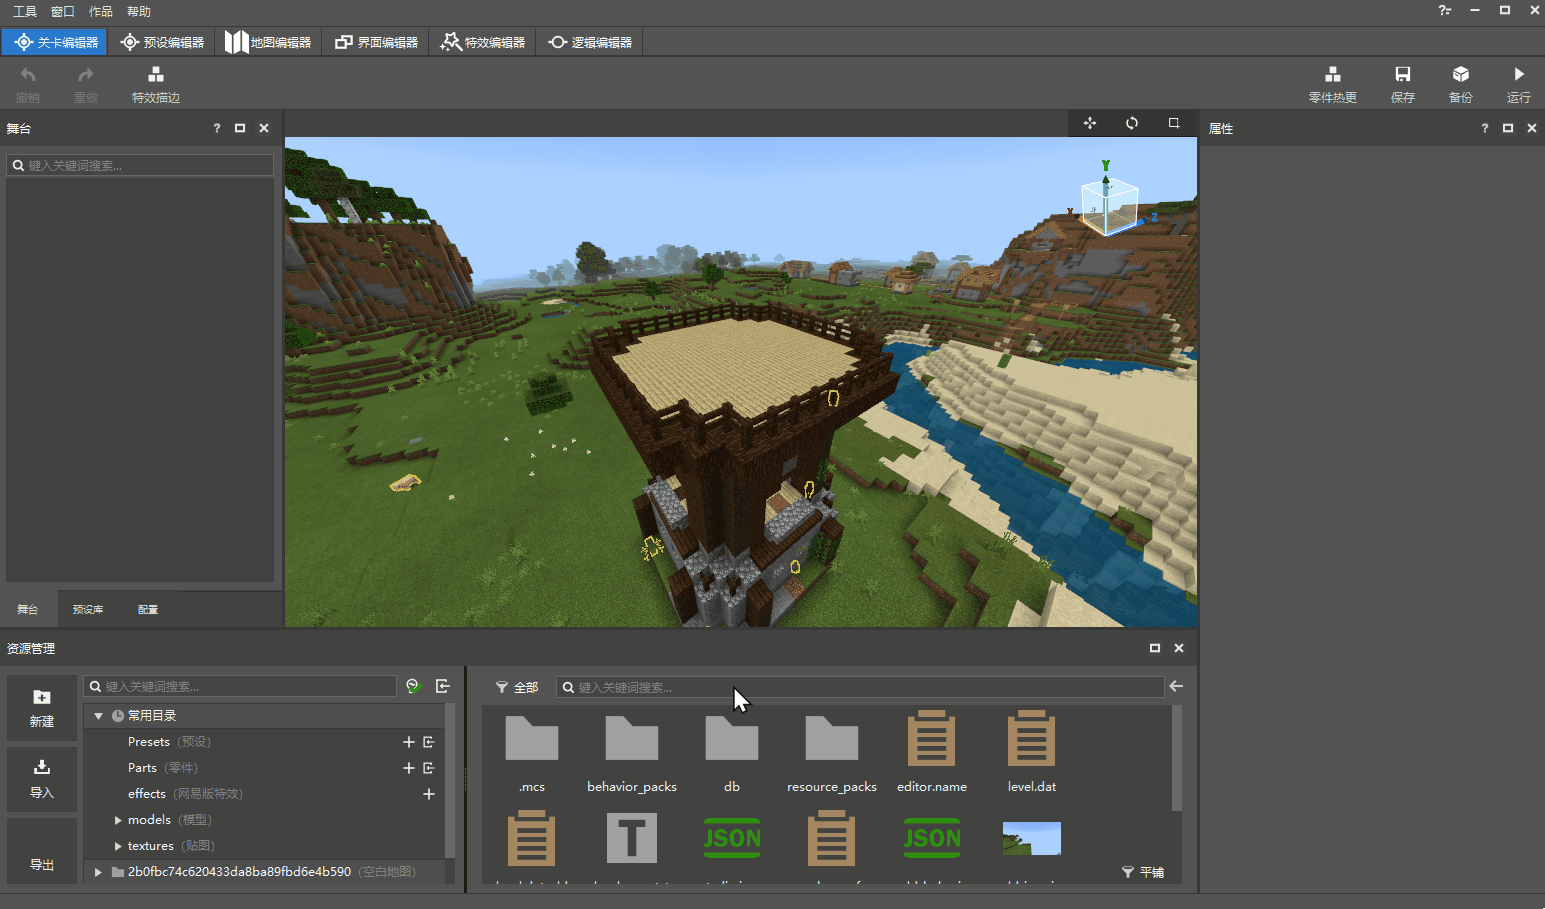
Task: Open the 地图编辑器 map editor tab
Action: (x=268, y=42)
